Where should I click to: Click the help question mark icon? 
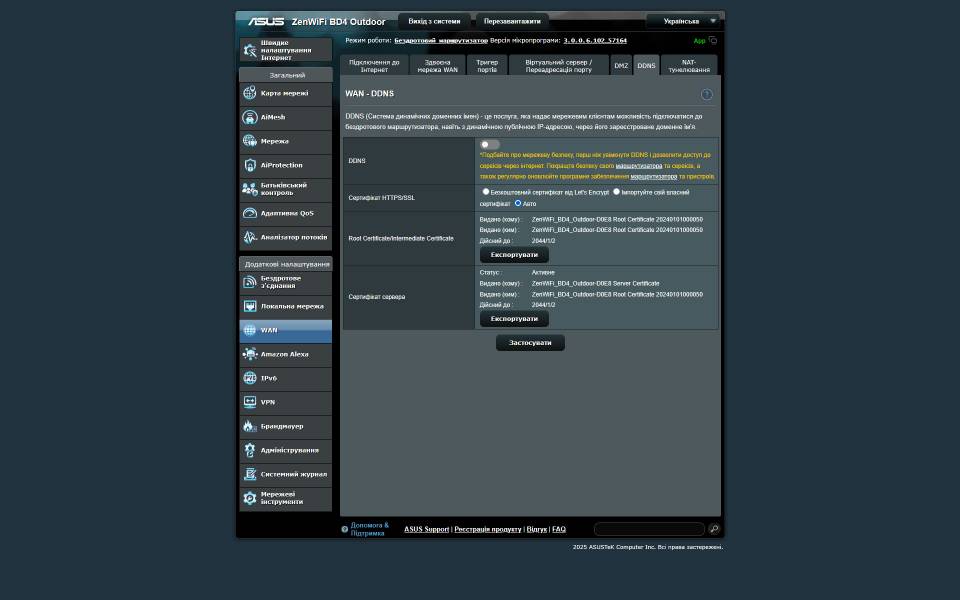coord(707,94)
